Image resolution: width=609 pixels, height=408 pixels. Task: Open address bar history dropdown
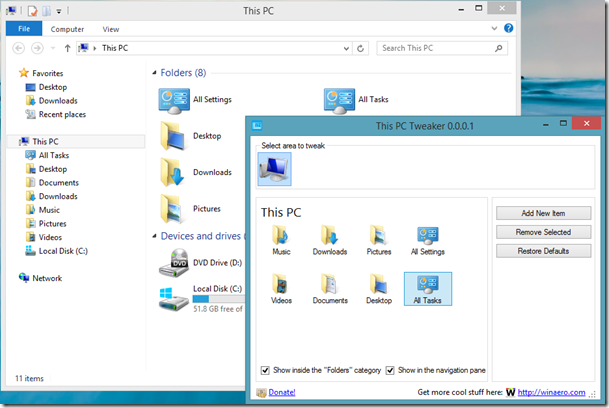[346, 49]
